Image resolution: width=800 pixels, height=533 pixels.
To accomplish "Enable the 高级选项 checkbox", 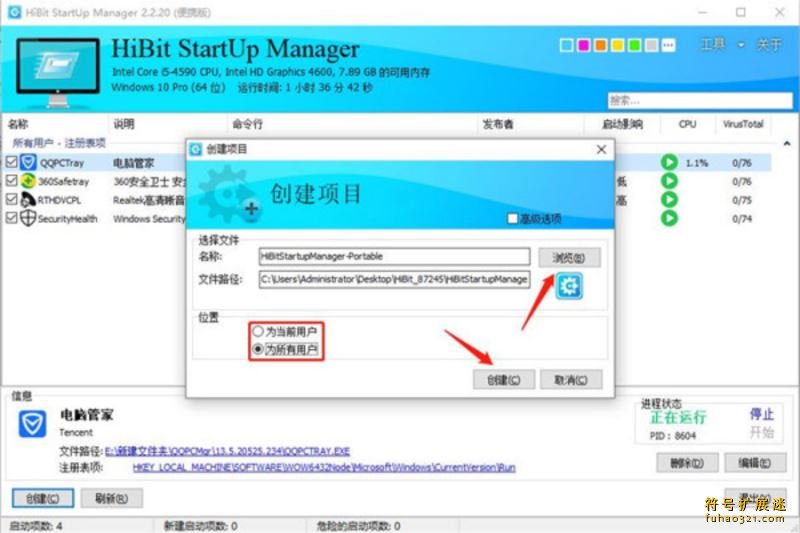I will (x=512, y=219).
